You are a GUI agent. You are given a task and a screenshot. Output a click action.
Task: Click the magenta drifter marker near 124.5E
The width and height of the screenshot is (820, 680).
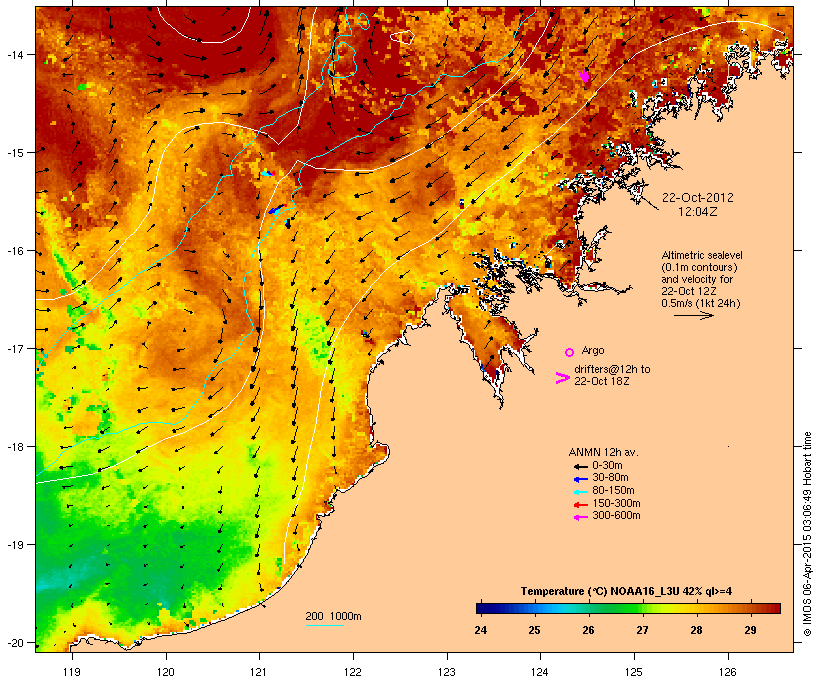tap(585, 76)
